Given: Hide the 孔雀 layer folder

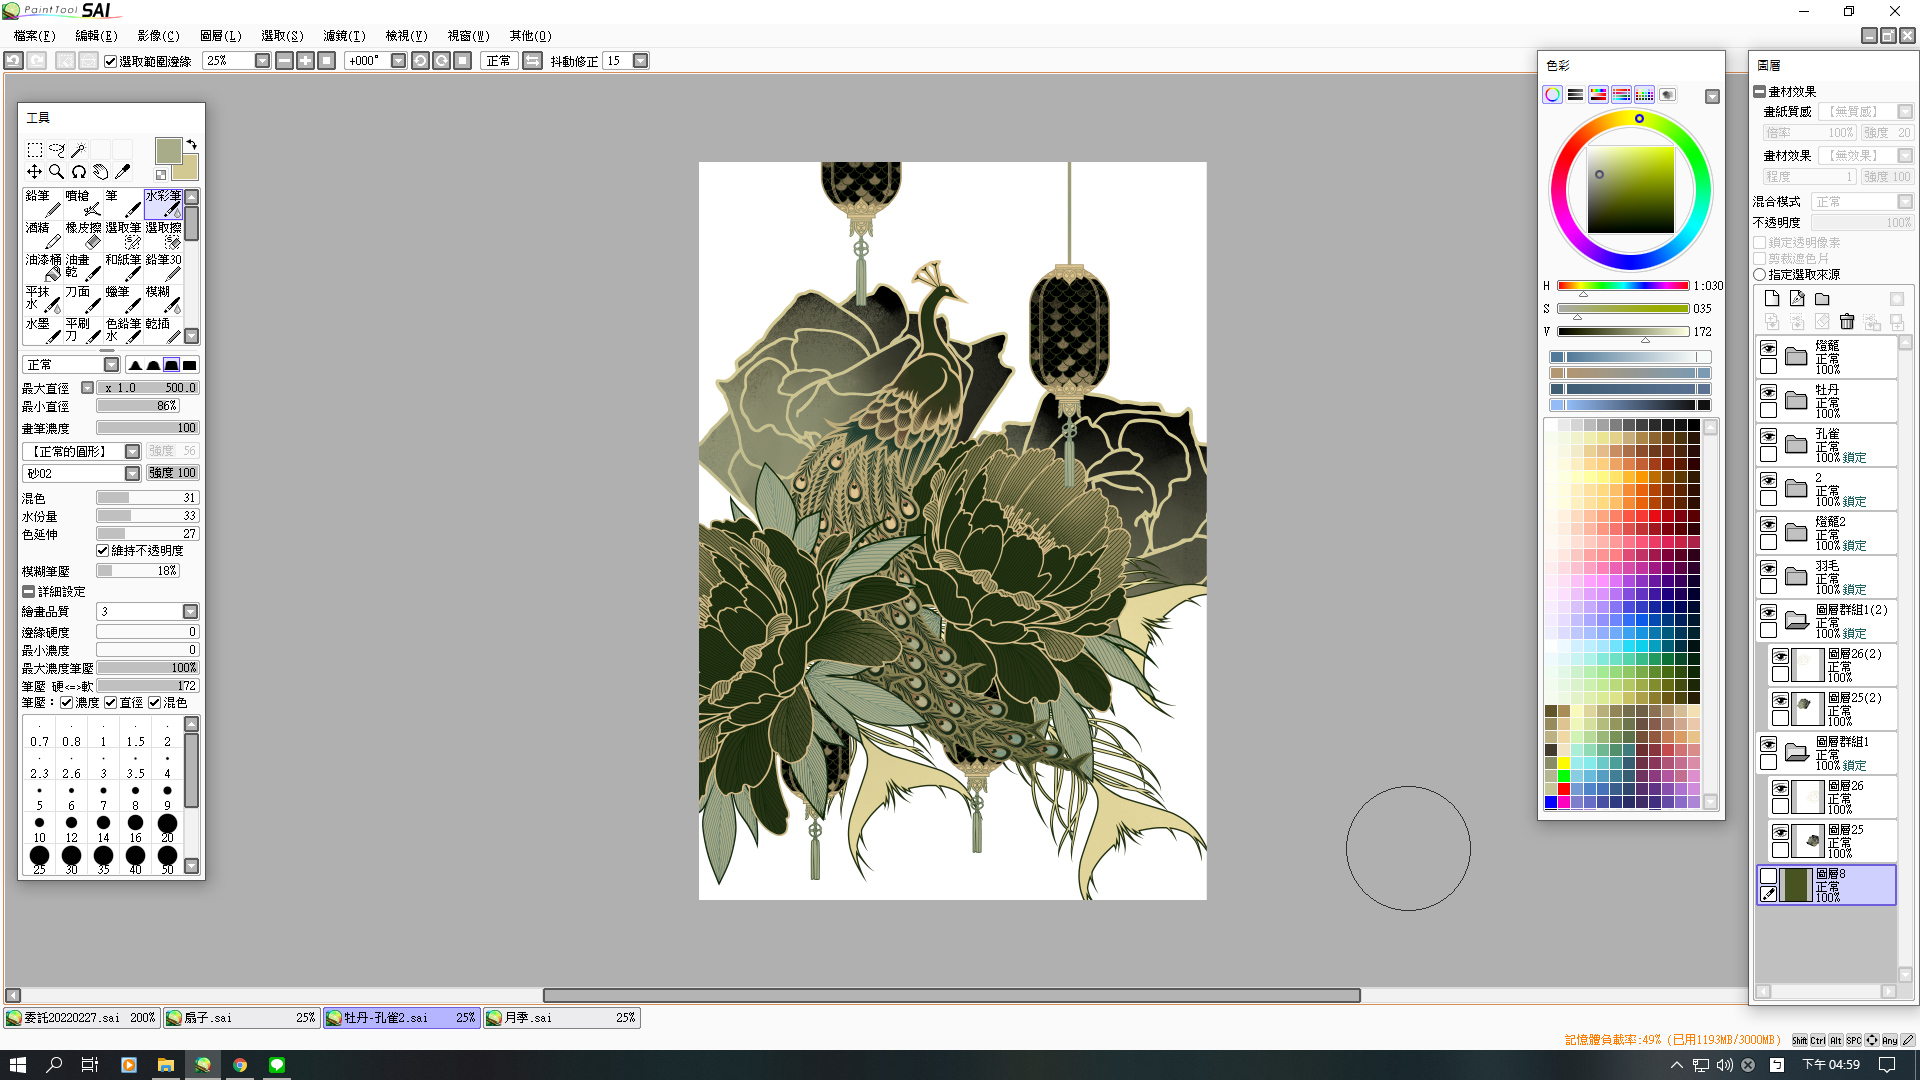Looking at the screenshot, I should point(1768,437).
